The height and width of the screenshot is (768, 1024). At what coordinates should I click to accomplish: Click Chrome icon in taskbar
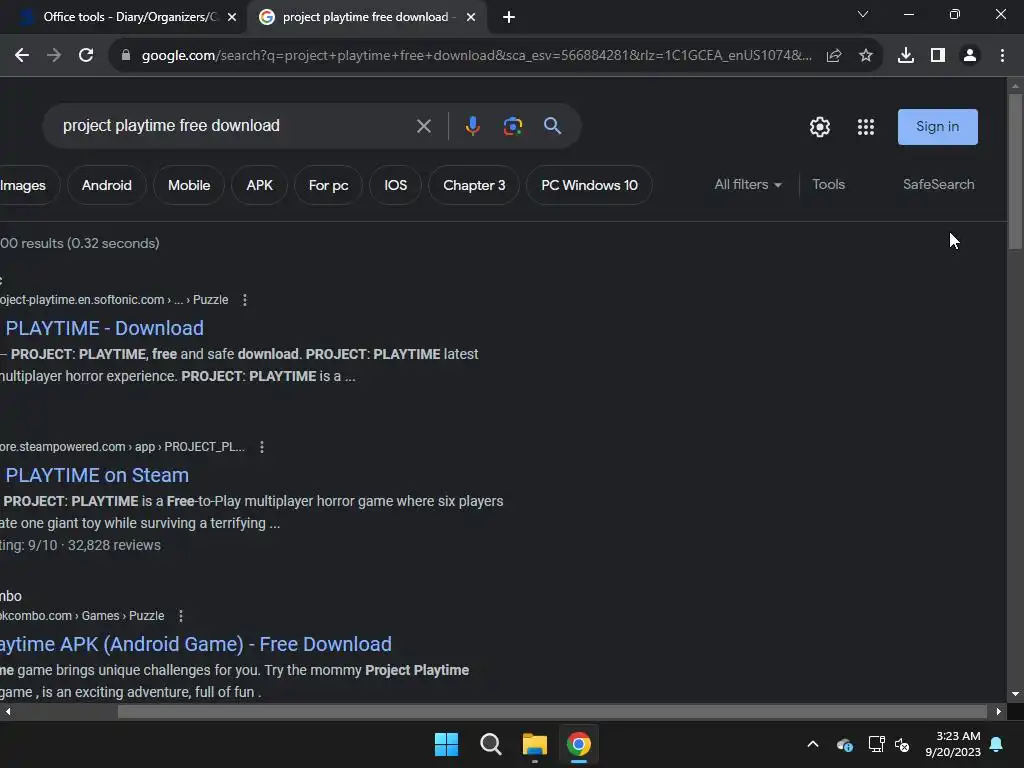pyautogui.click(x=579, y=744)
